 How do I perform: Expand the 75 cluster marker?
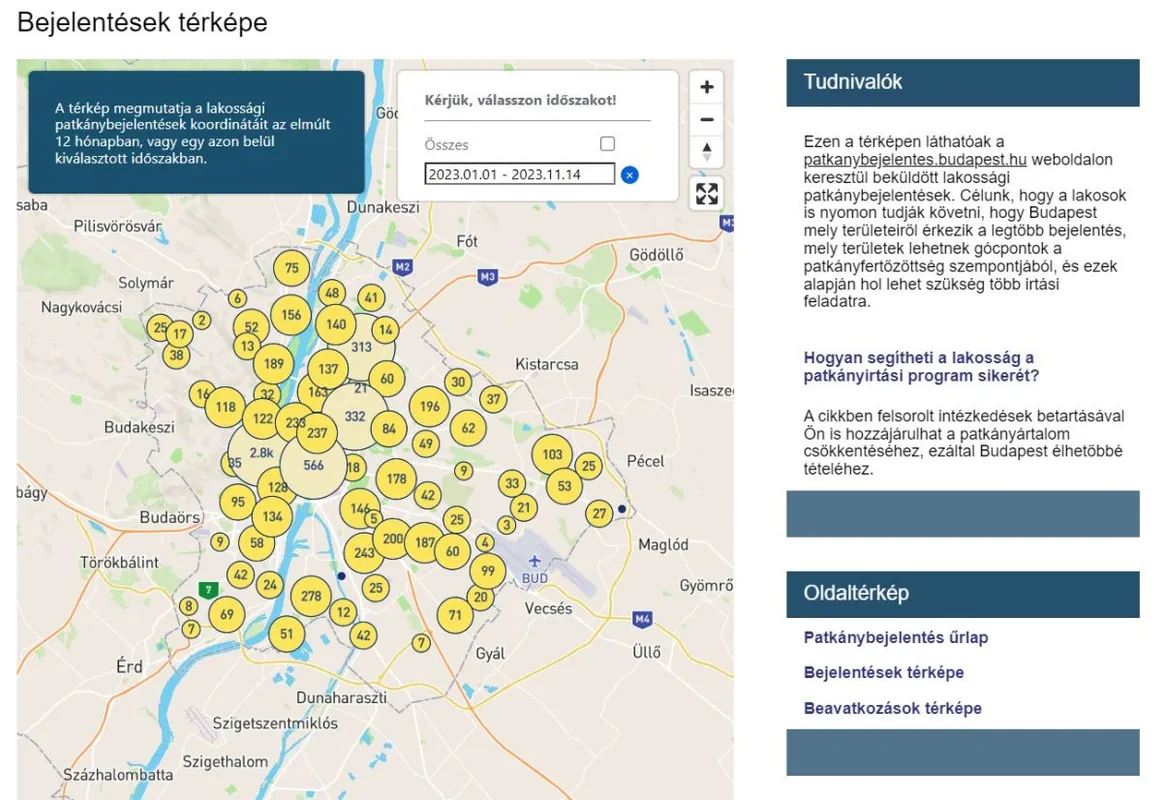tap(291, 268)
